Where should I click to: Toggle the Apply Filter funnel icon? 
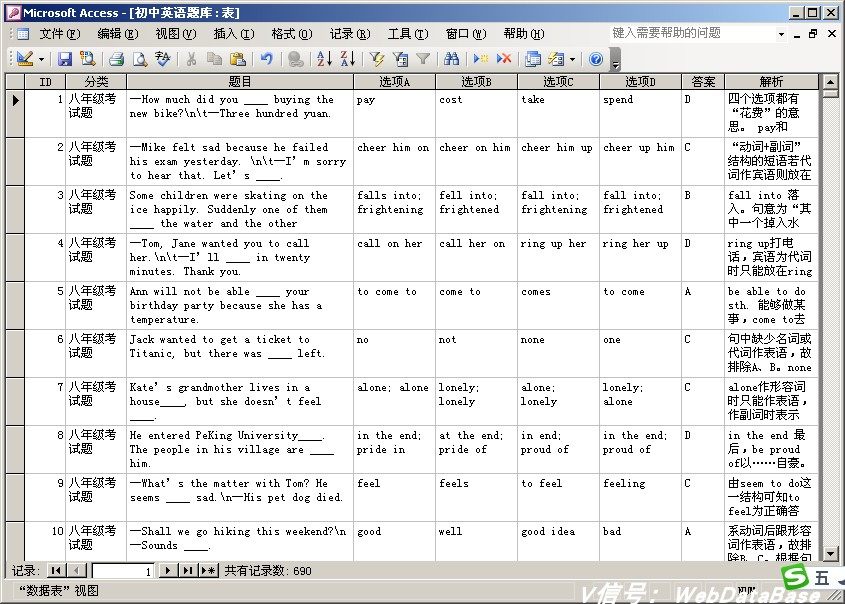pos(423,59)
